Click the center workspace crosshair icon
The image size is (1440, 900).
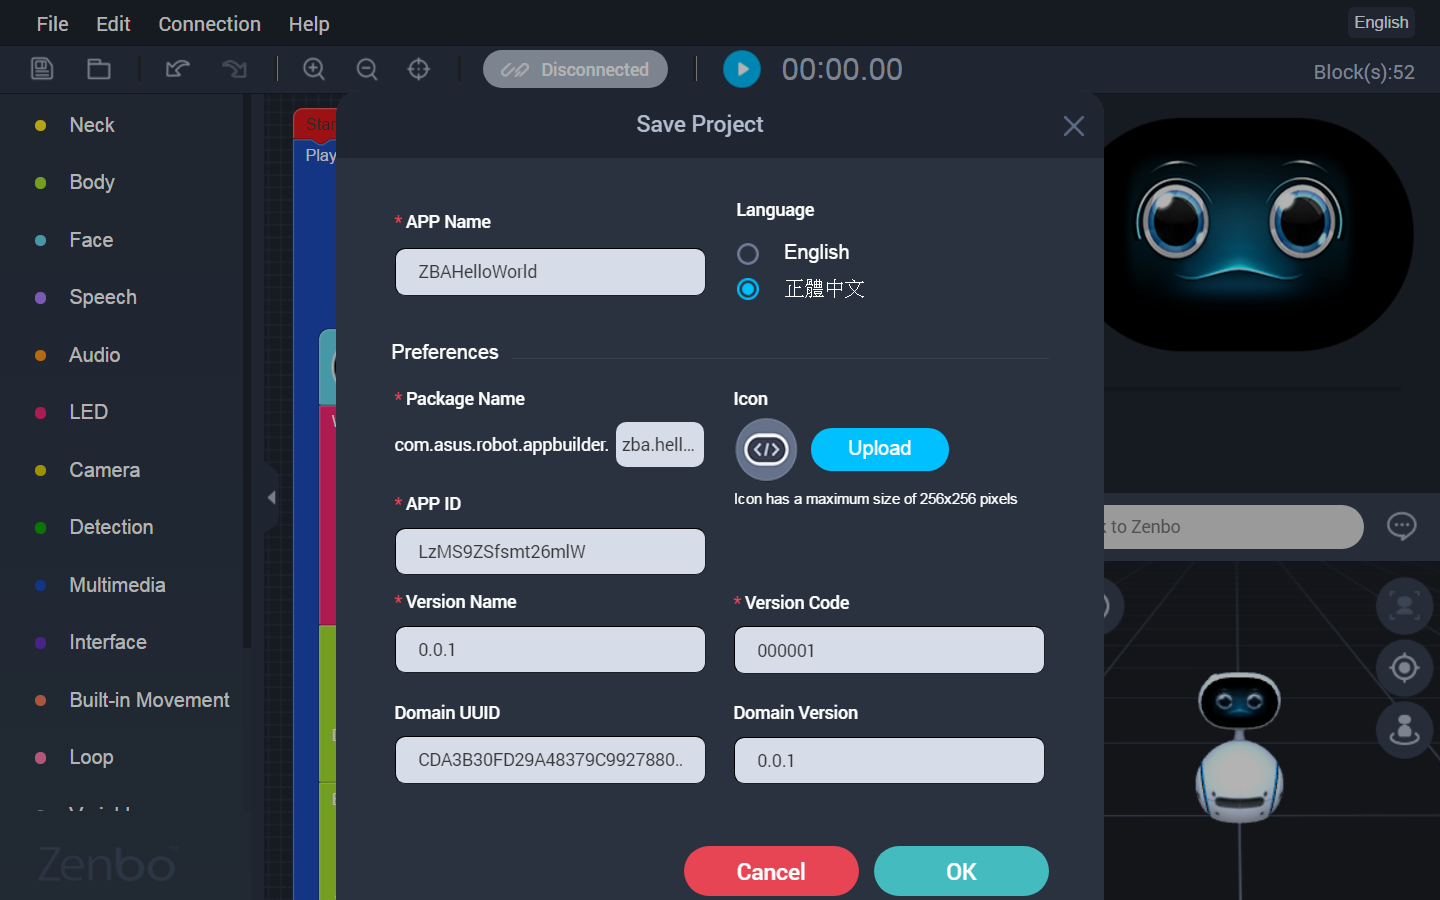419,69
